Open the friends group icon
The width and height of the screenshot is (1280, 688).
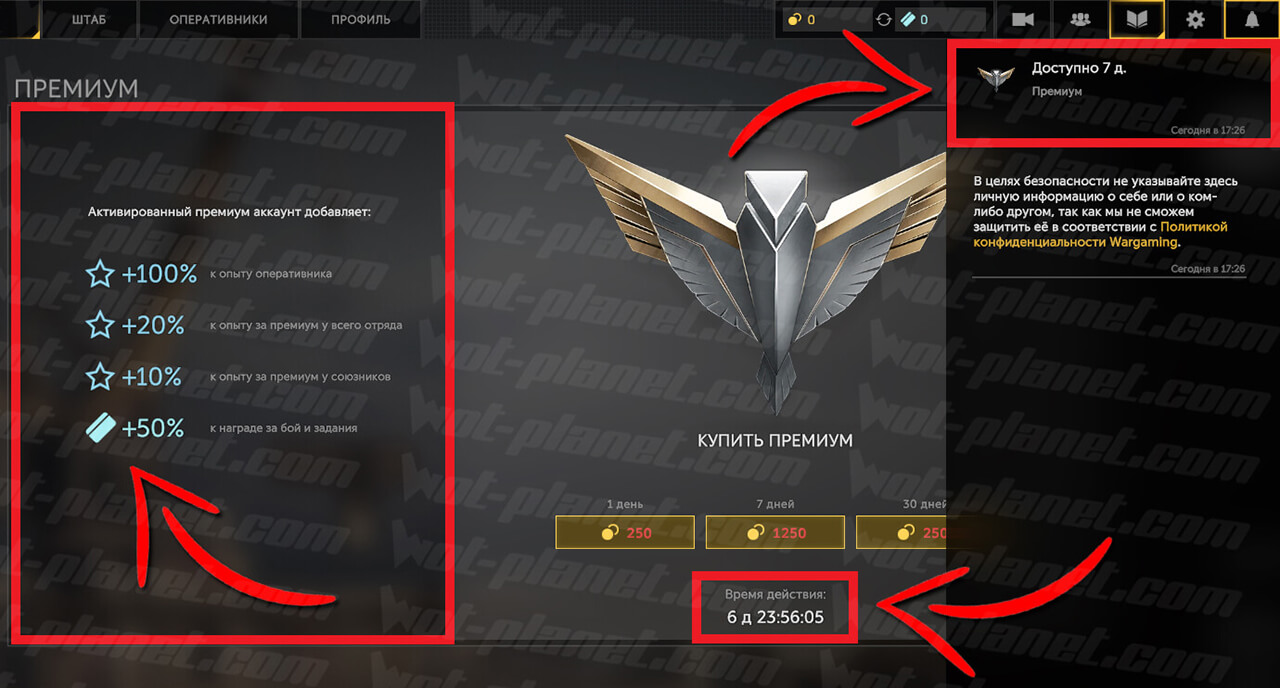pyautogui.click(x=1079, y=19)
